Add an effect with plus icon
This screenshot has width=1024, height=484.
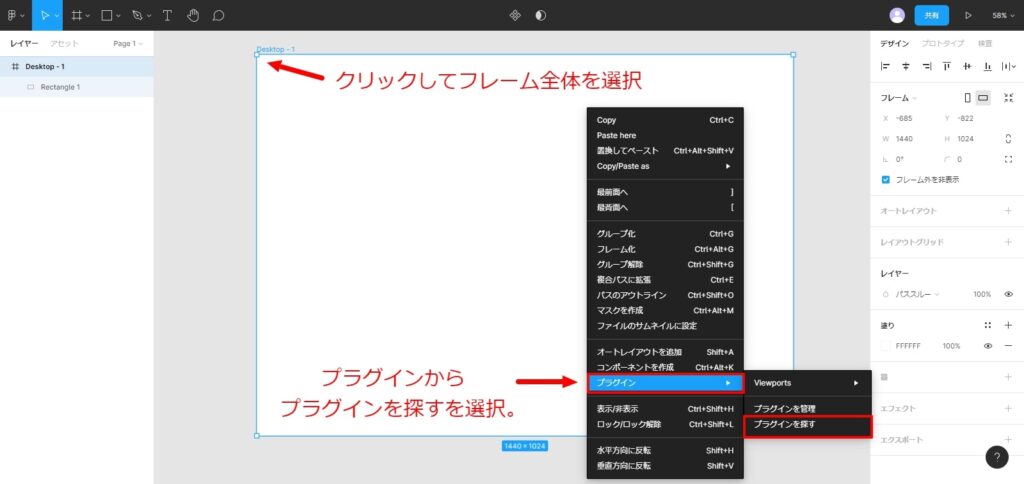coord(1008,408)
